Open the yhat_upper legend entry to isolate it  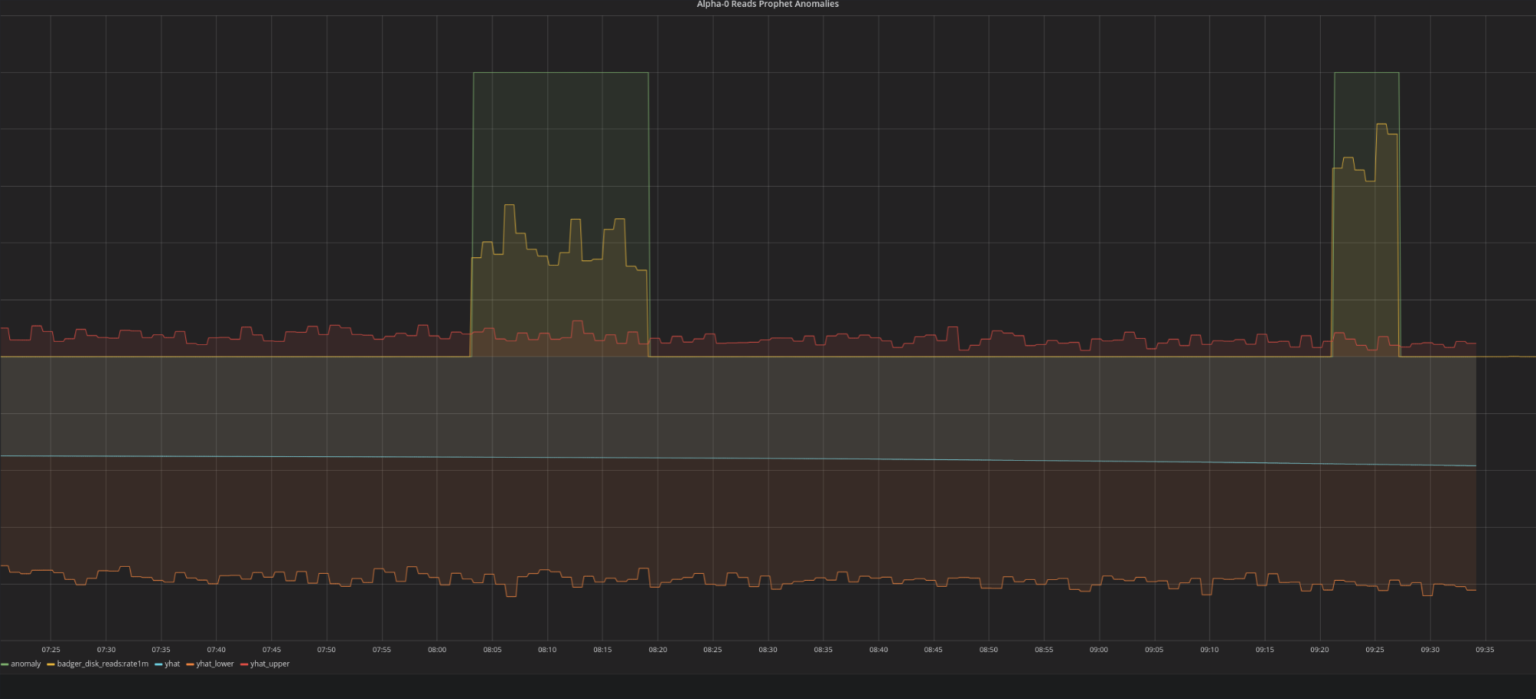click(x=270, y=663)
